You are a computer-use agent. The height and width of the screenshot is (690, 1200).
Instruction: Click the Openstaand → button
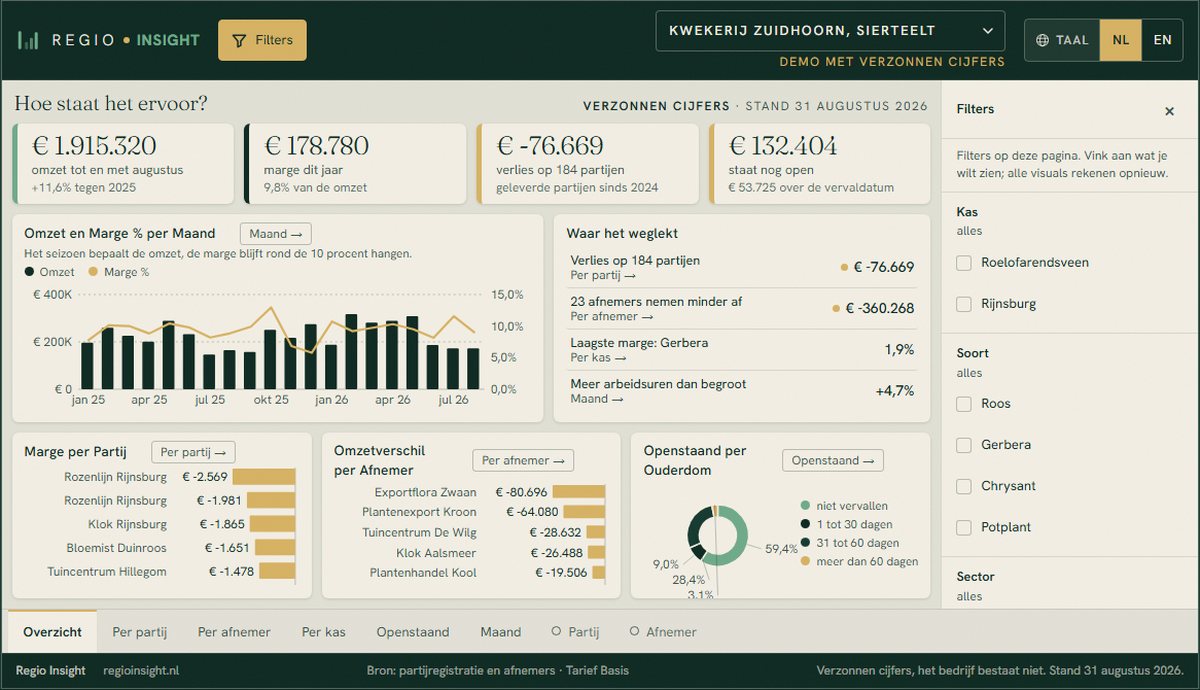coord(833,461)
